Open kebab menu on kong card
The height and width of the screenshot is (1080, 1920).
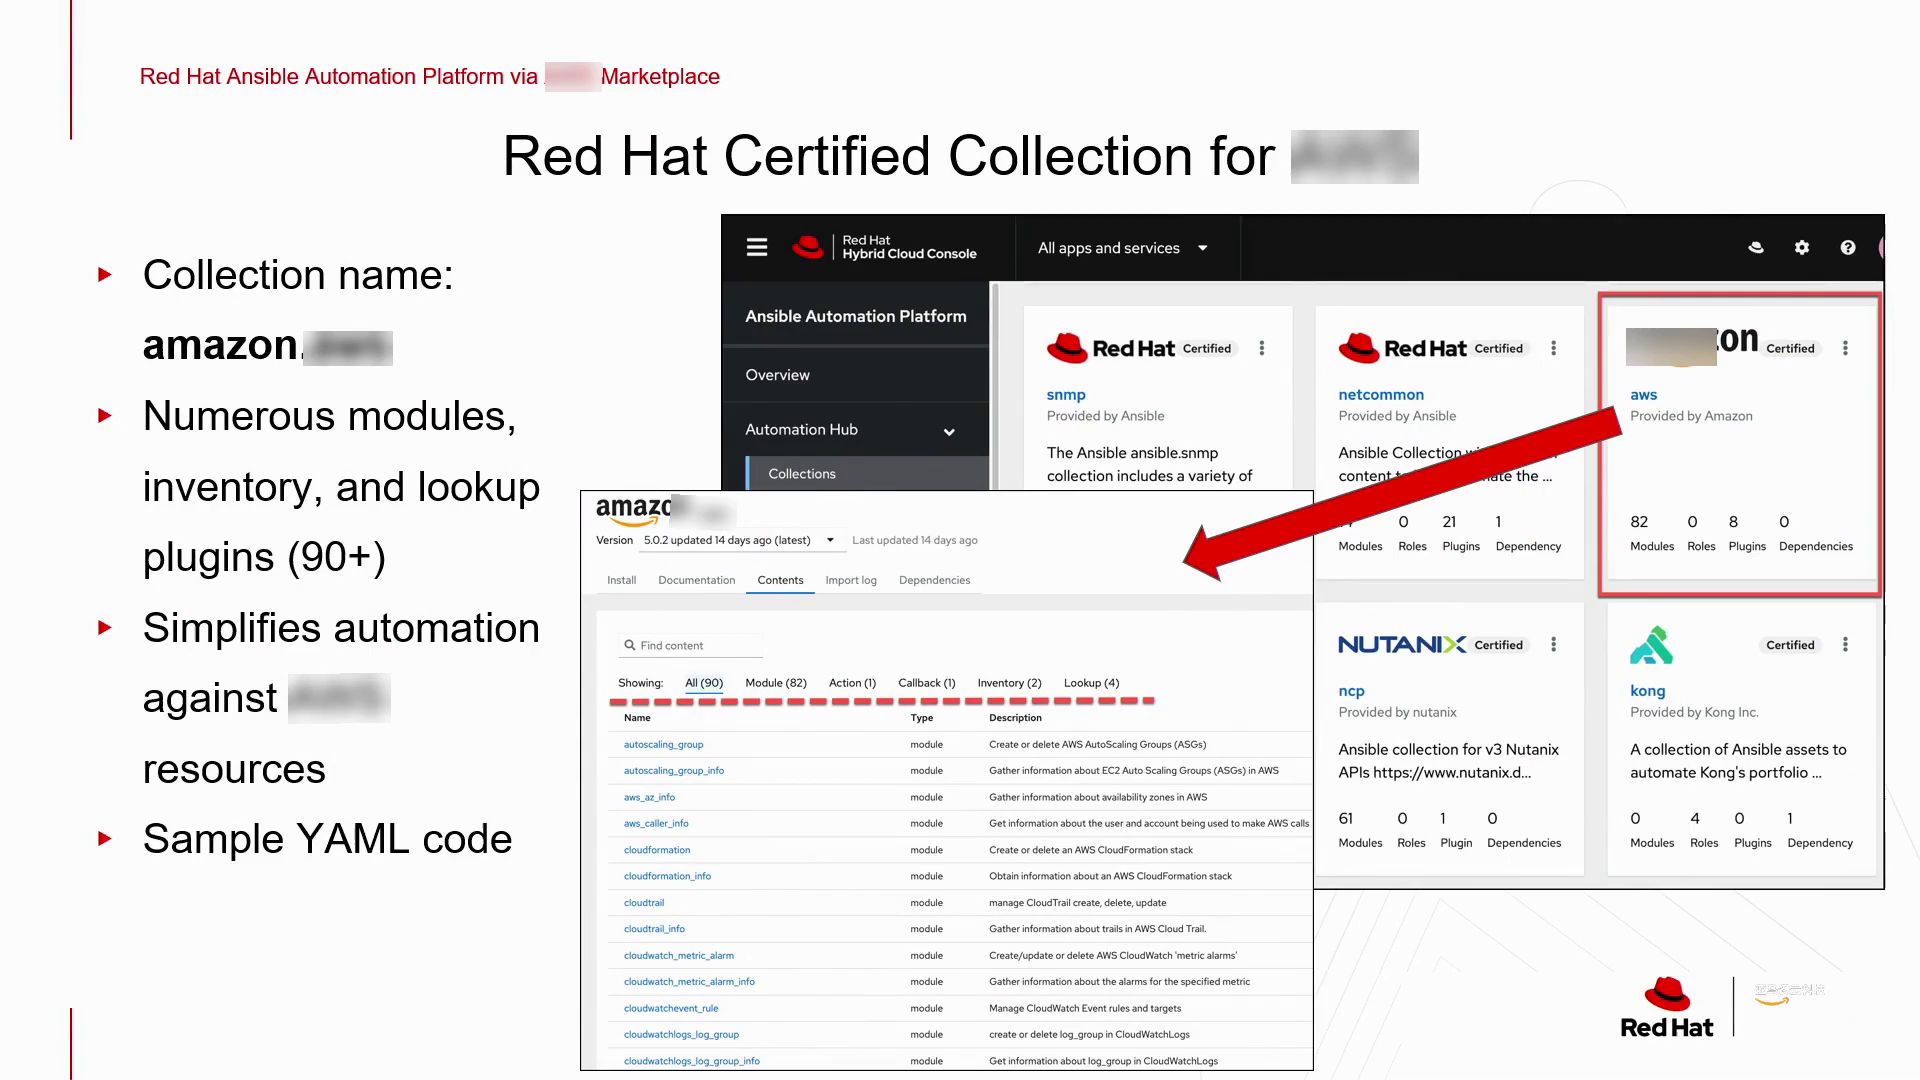(x=1845, y=645)
